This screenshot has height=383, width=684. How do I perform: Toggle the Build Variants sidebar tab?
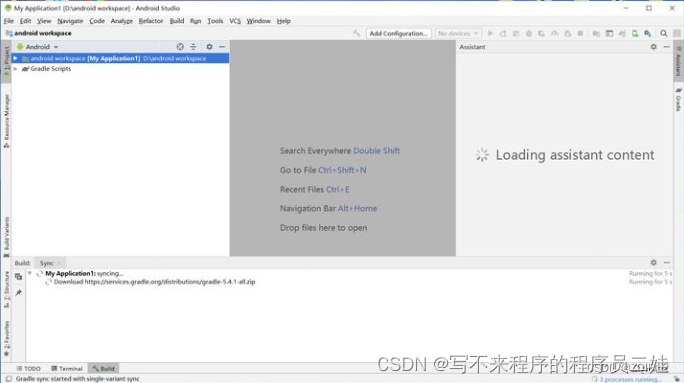6,237
